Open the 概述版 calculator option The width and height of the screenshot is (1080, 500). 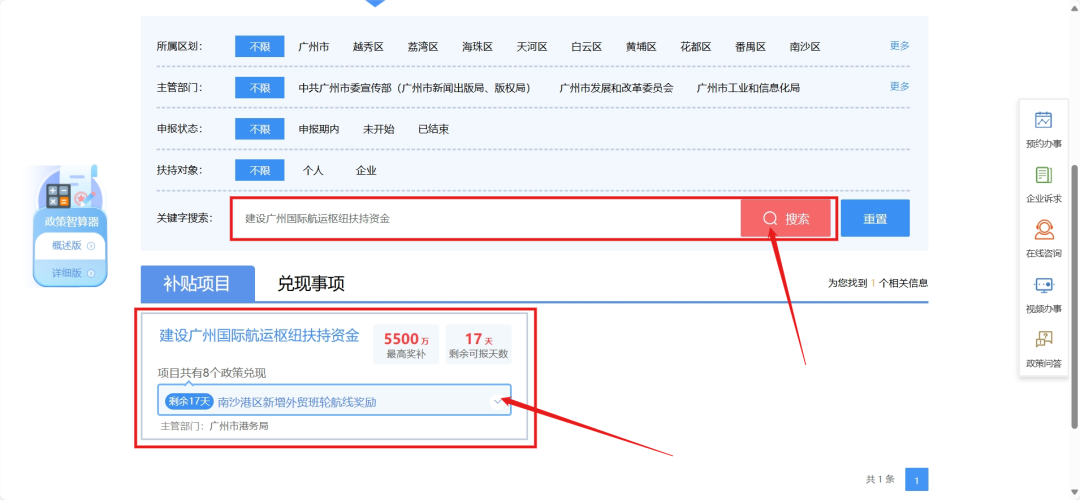[x=70, y=246]
